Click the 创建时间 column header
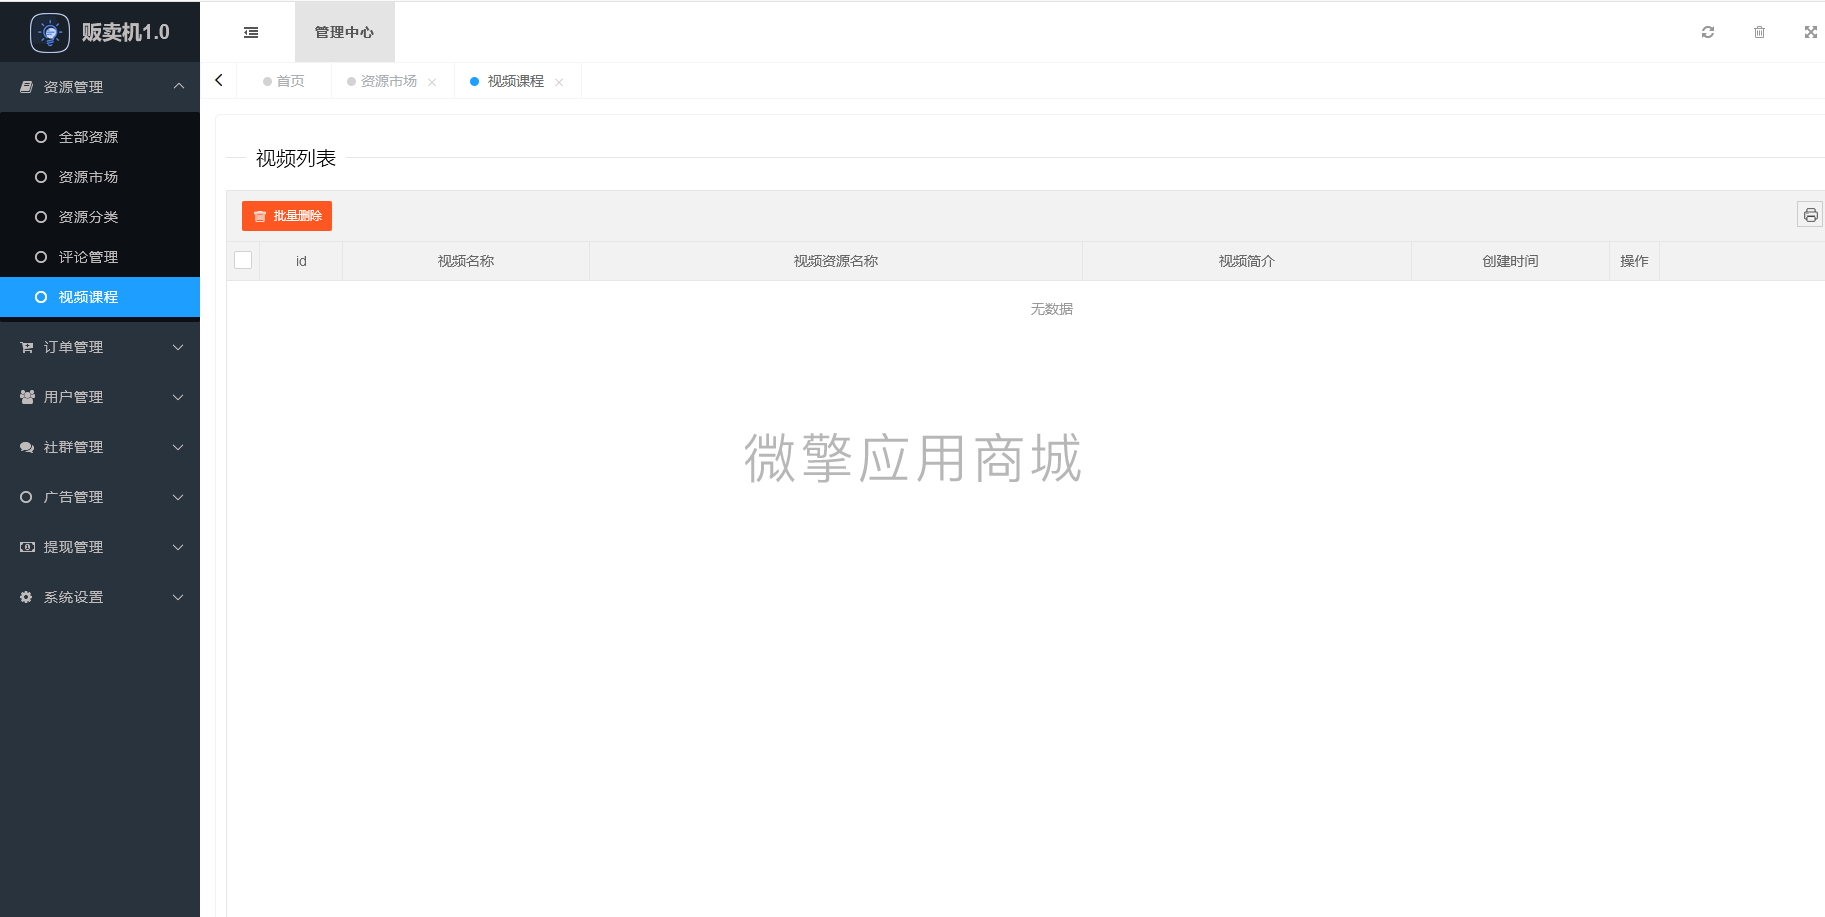Screen dimensions: 1825x917 (x=1510, y=261)
